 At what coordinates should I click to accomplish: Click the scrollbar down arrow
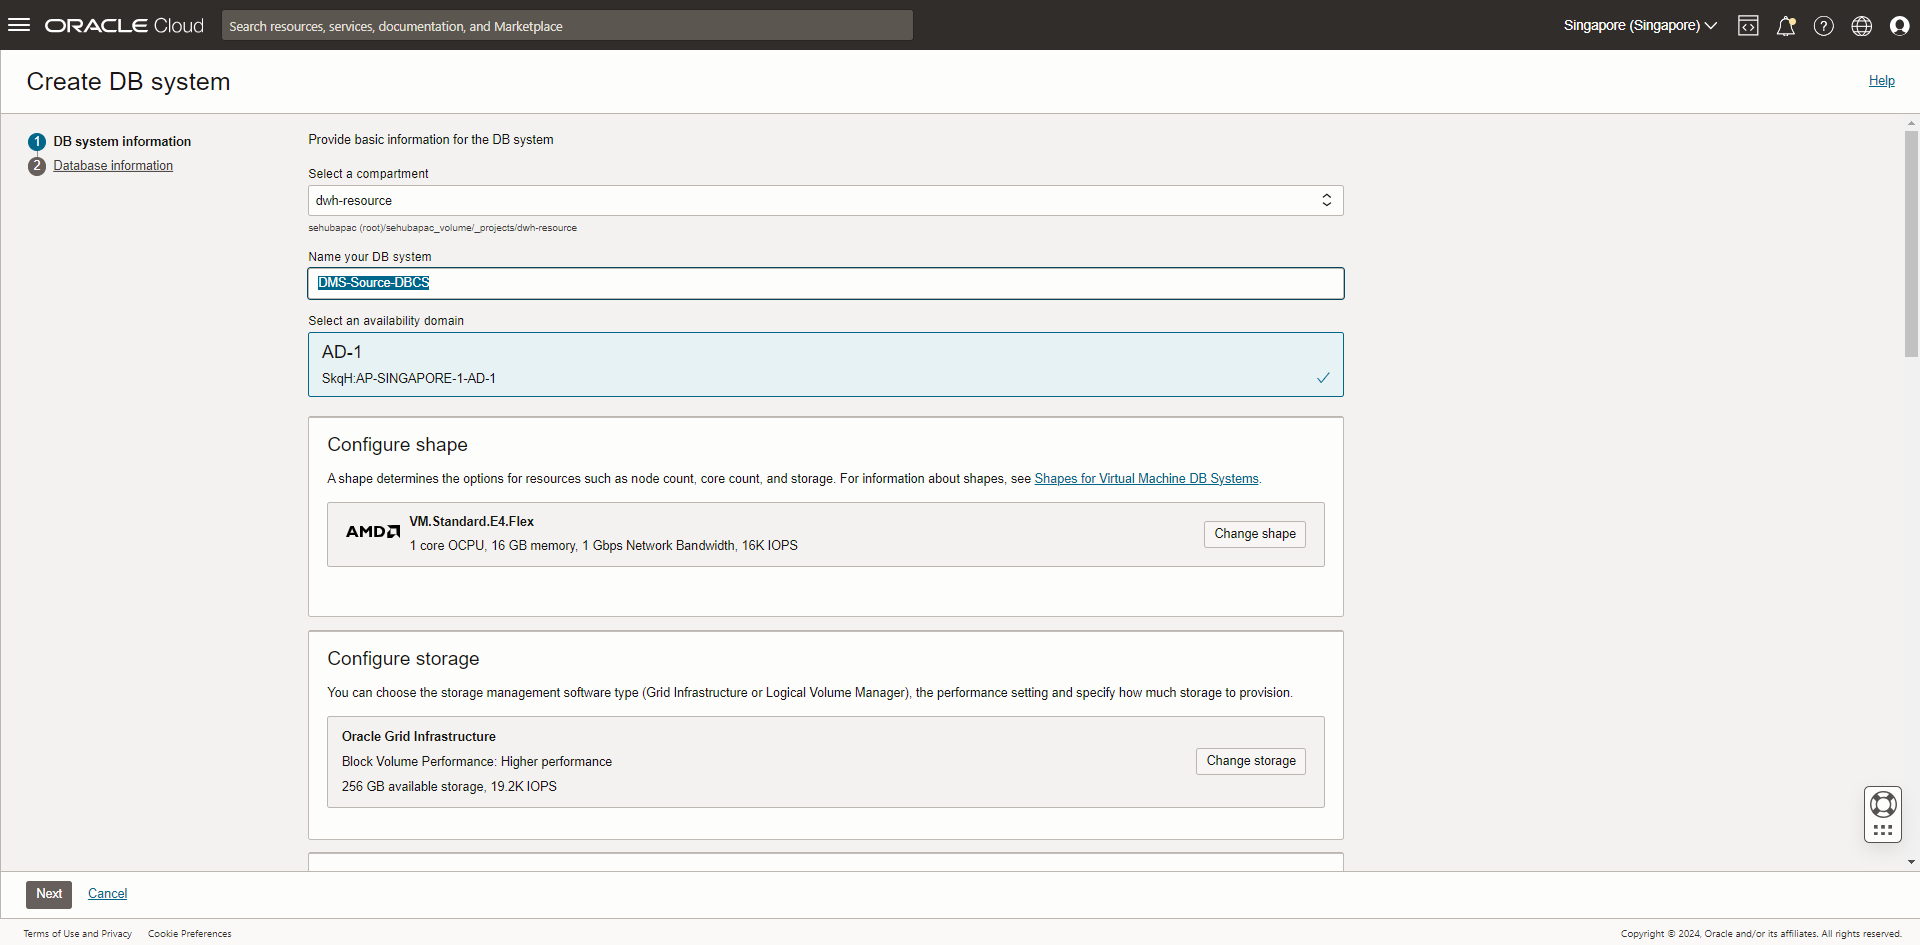point(1911,862)
